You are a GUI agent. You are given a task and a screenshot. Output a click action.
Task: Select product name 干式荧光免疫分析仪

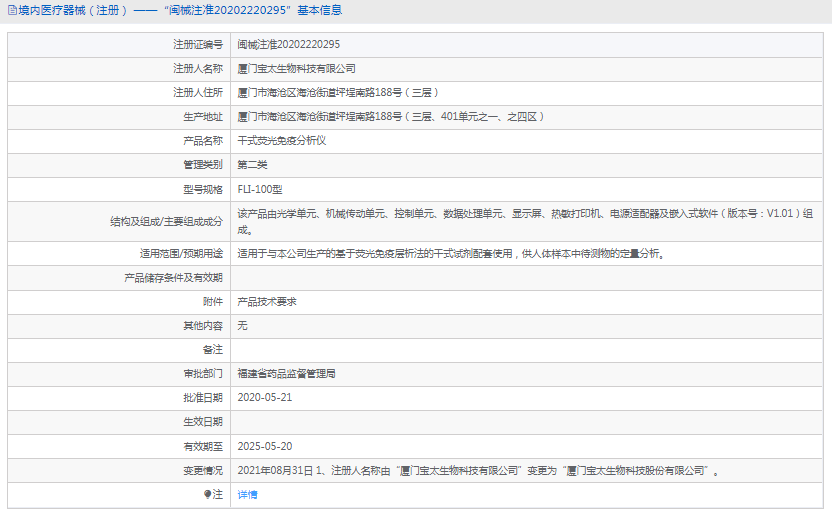click(x=282, y=141)
